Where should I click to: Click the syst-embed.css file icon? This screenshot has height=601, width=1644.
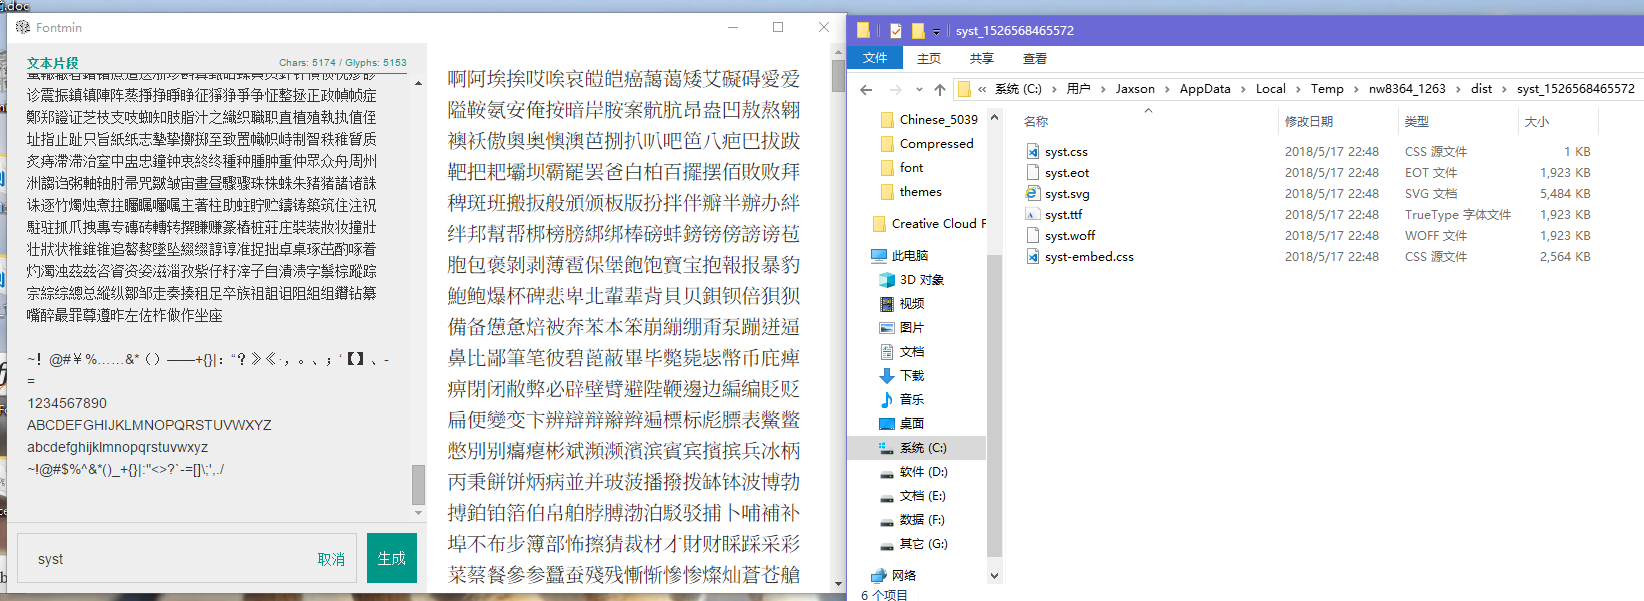tap(1033, 256)
